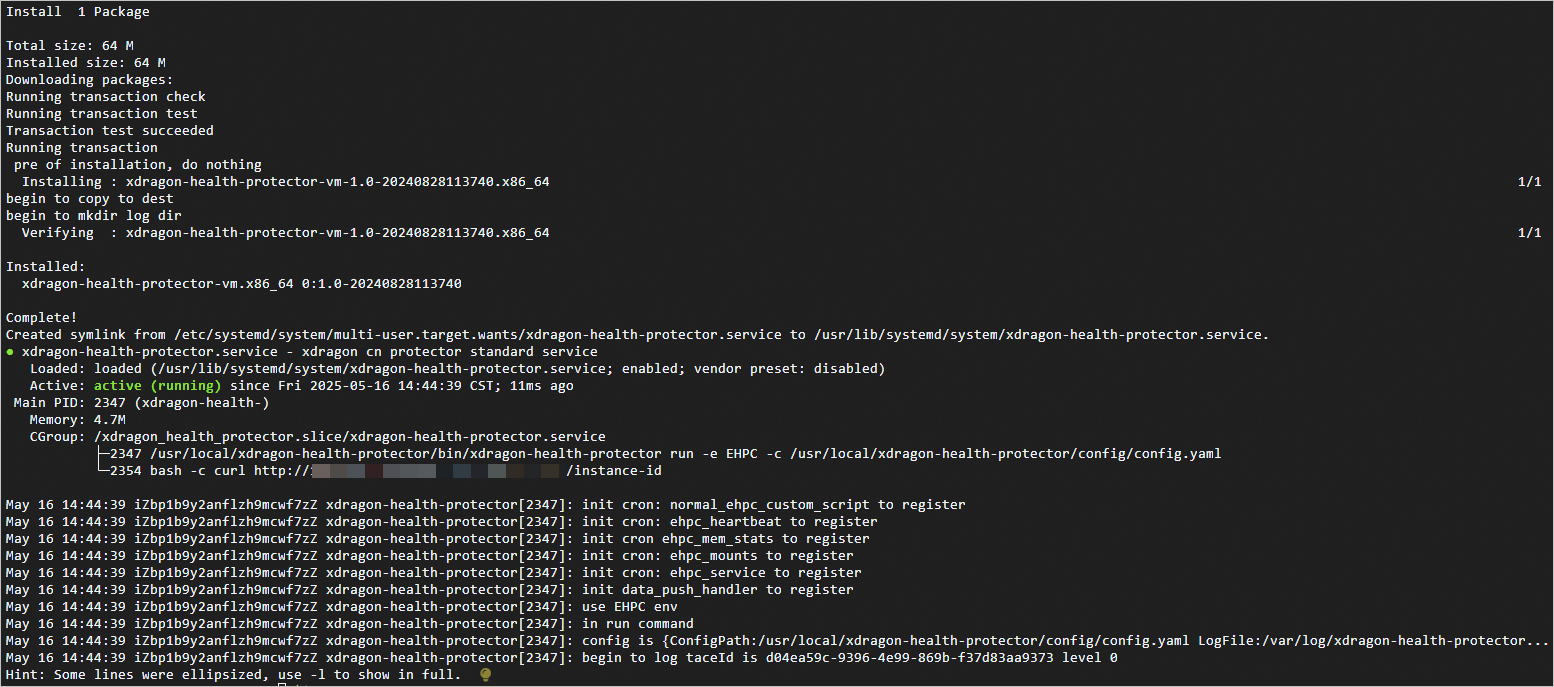Click the 'Loaded: loaded' service file line
This screenshot has height=687, width=1554.
[x=457, y=369]
